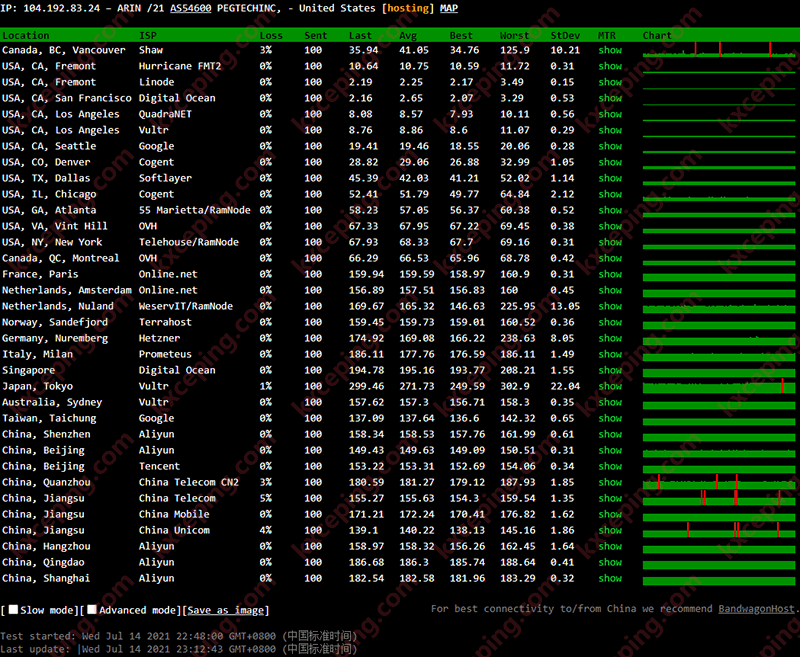The height and width of the screenshot is (657, 800).
Task: Show MTR for Dallas Softlayer row
Action: tap(610, 178)
